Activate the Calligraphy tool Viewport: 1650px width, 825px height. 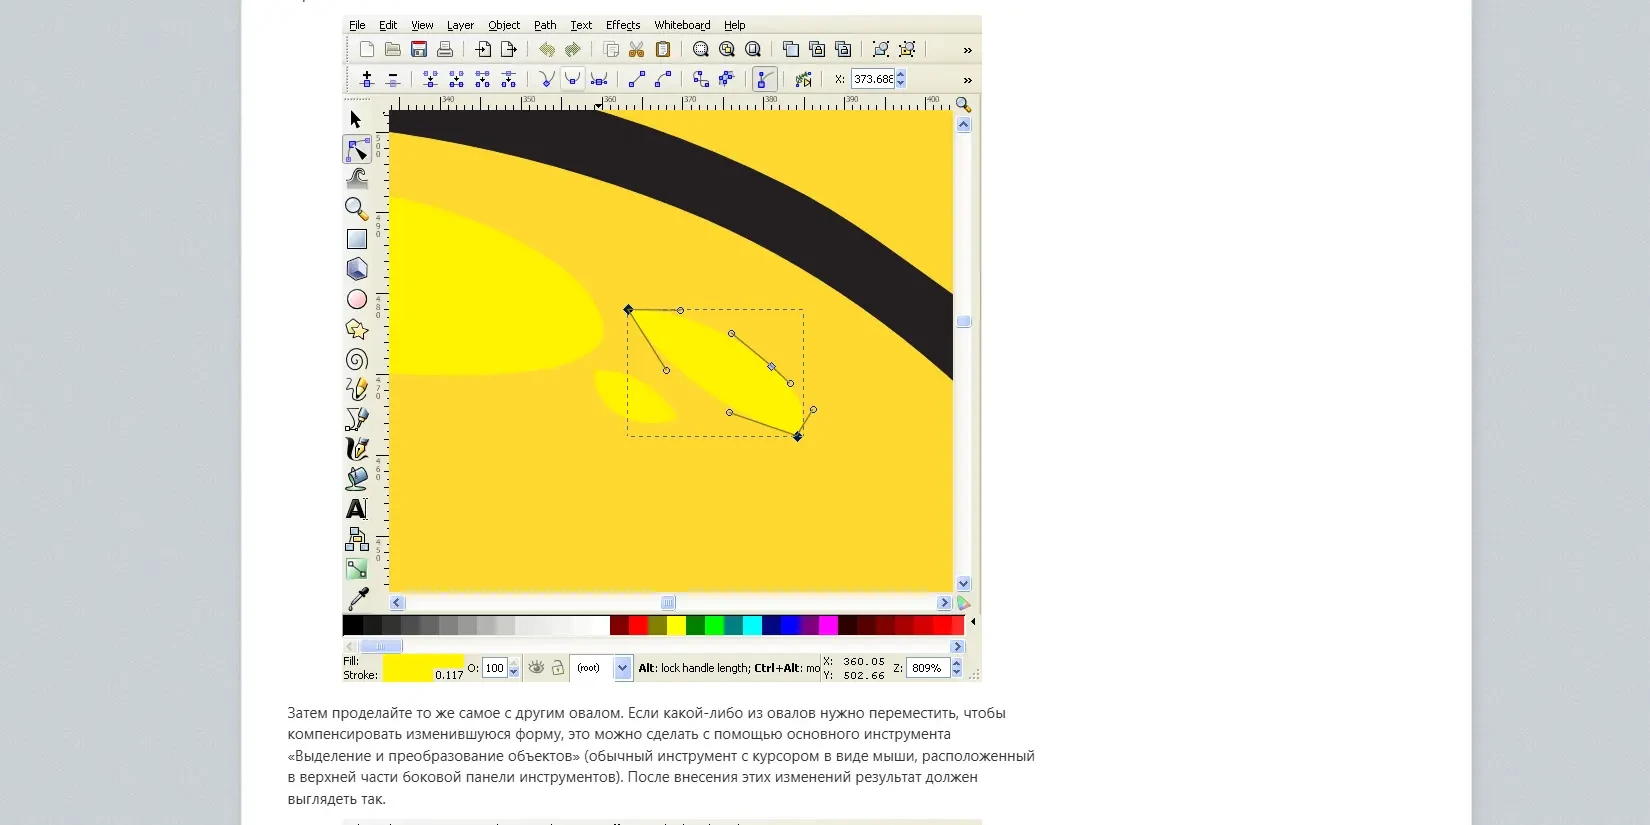357,449
